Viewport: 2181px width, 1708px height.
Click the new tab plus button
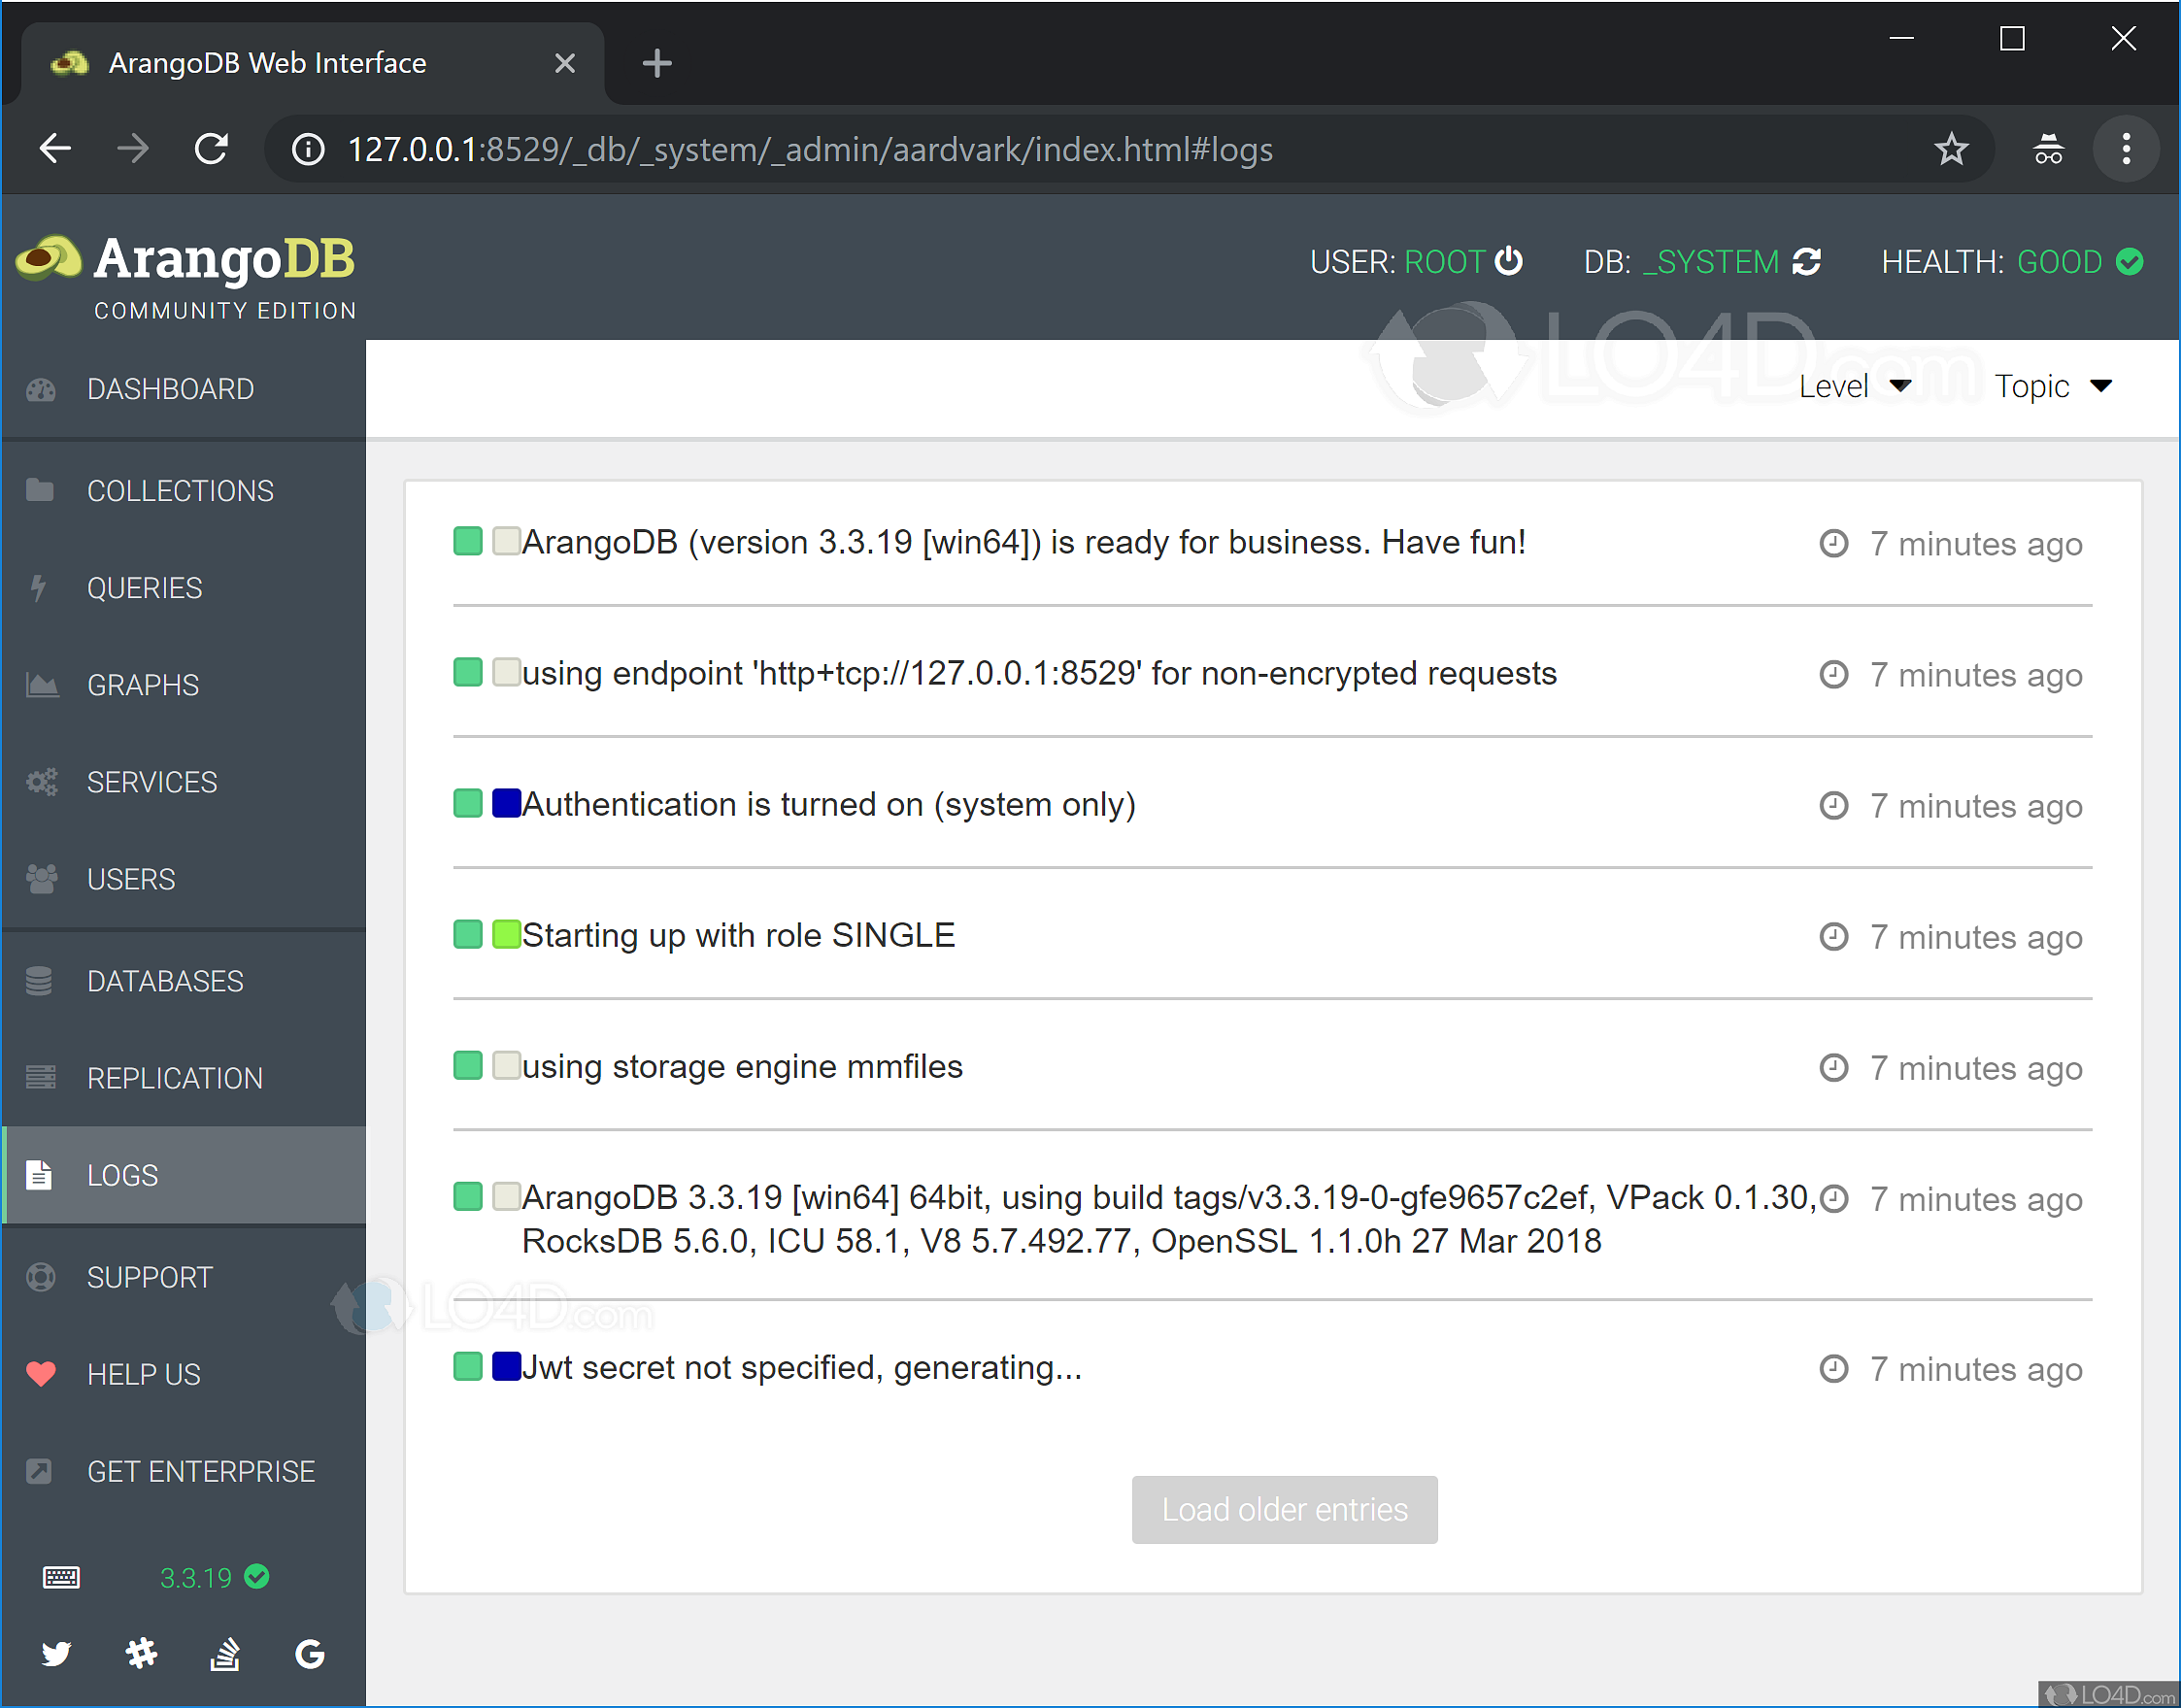[x=657, y=63]
